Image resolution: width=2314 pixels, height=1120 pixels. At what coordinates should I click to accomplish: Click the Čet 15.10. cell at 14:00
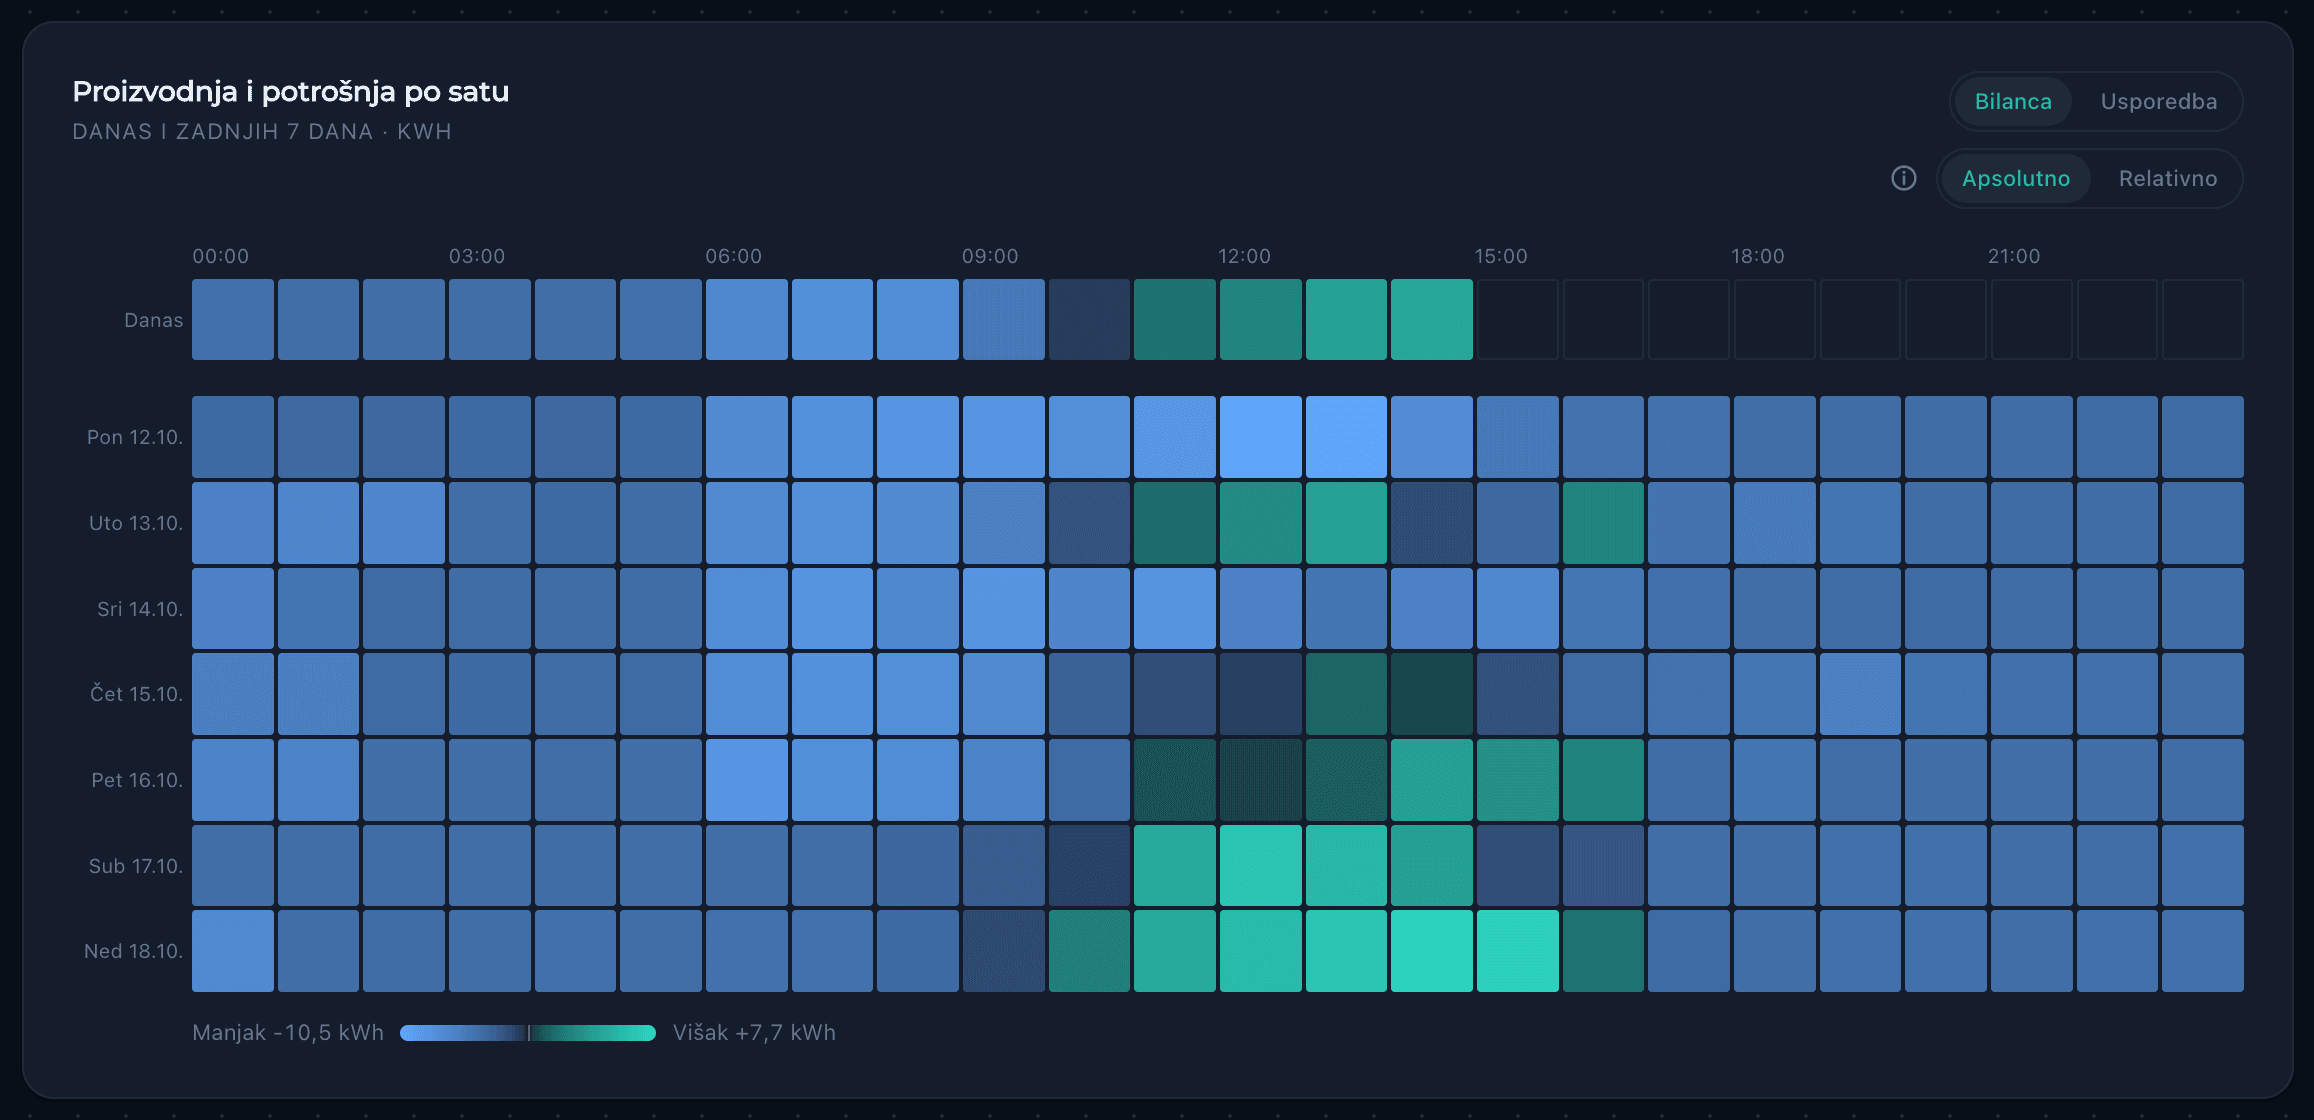(x=1431, y=694)
